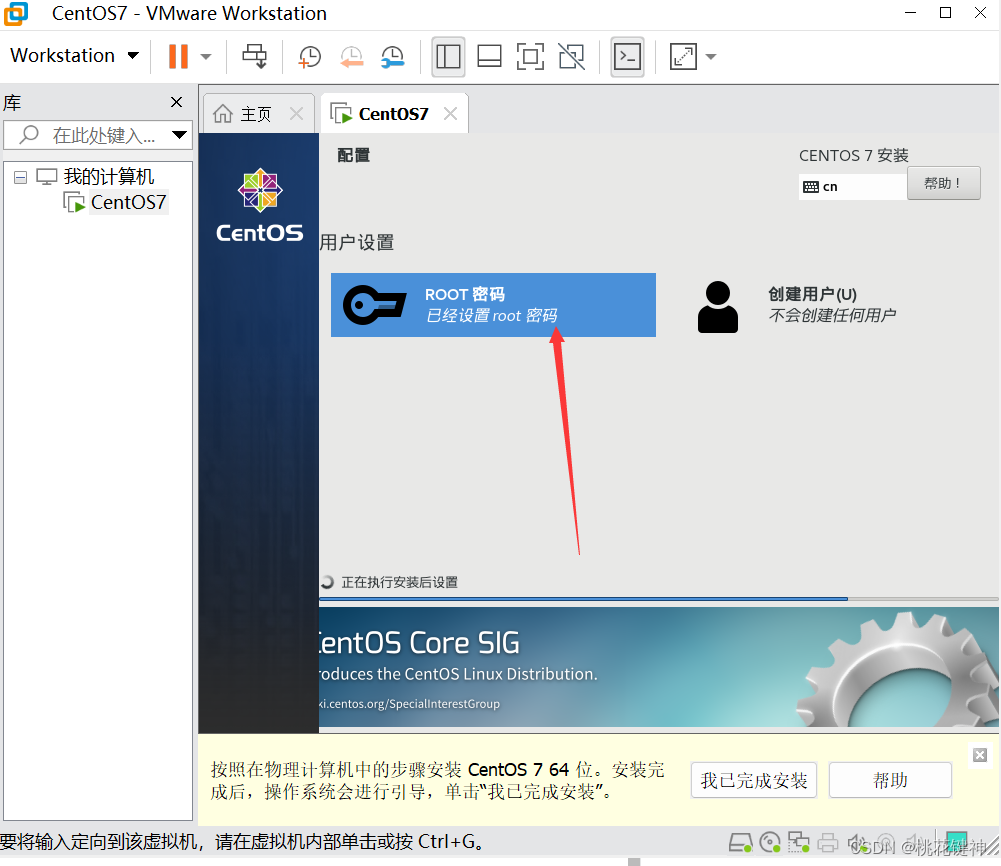Click the sound card status icon
The image size is (1001, 866).
pos(857,843)
